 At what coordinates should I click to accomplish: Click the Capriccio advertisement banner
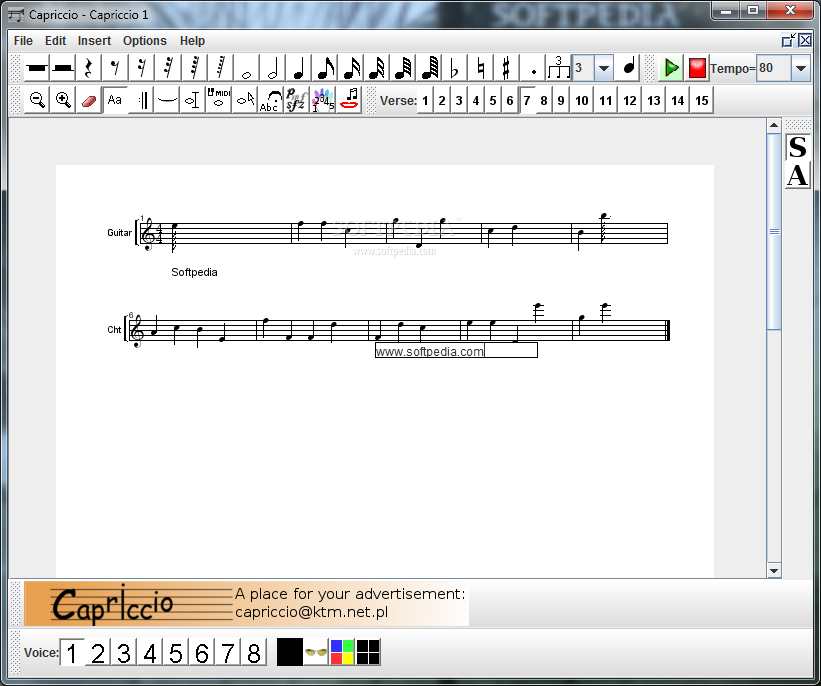(247, 603)
